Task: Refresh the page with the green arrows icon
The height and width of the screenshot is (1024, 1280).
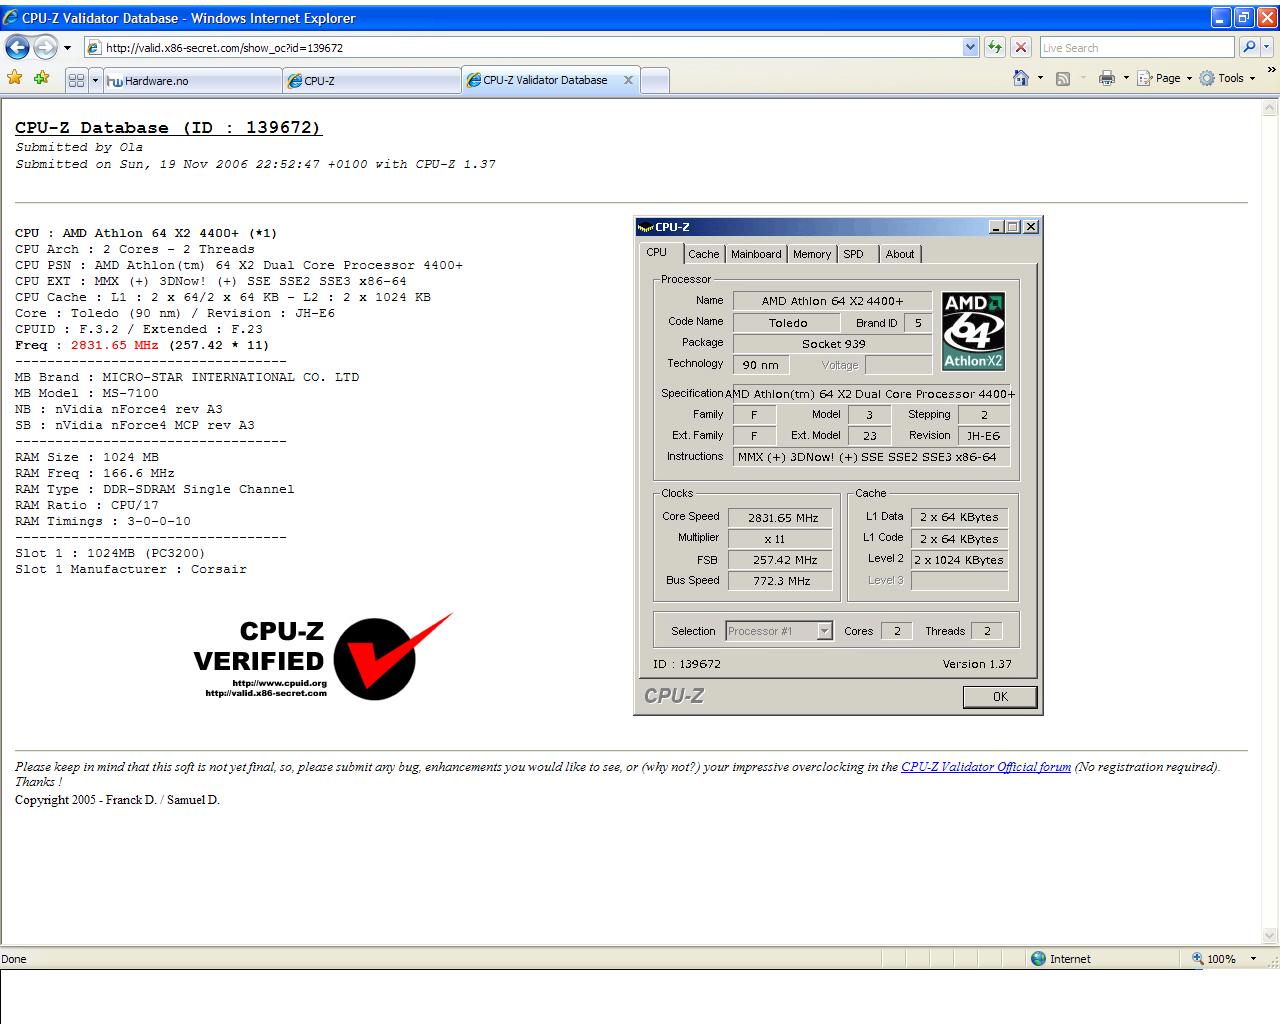Action: coord(995,47)
